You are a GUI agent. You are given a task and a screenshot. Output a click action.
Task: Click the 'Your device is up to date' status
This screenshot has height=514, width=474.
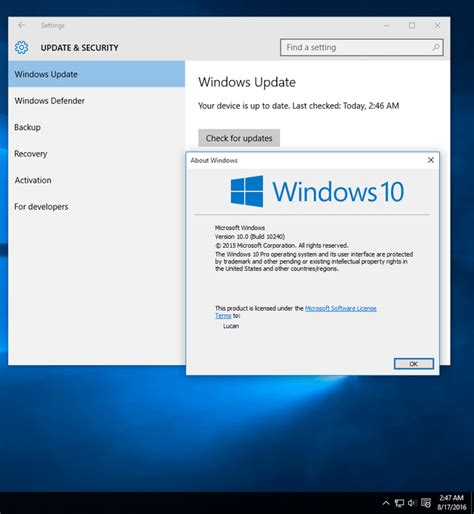coord(299,106)
